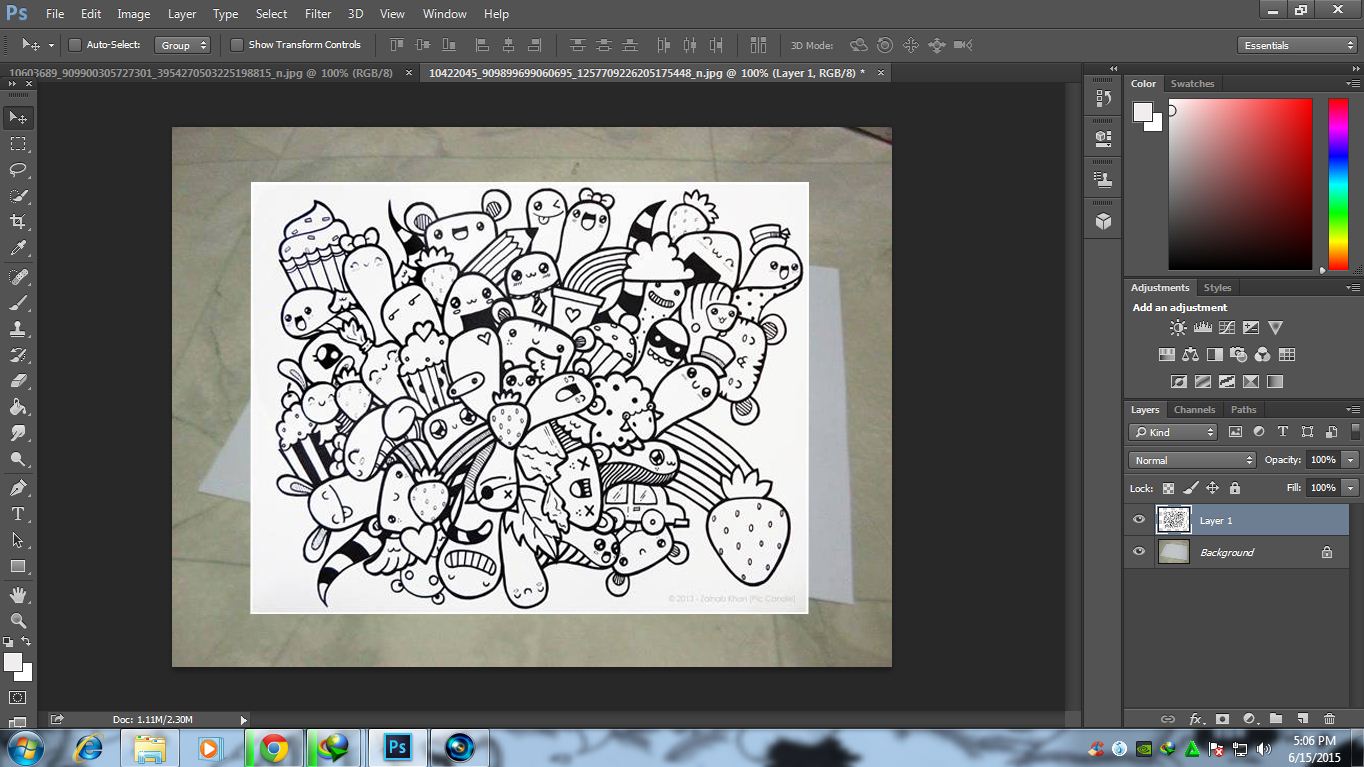1364x767 pixels.
Task: Enable the Auto-Select checkbox
Action: 74,45
